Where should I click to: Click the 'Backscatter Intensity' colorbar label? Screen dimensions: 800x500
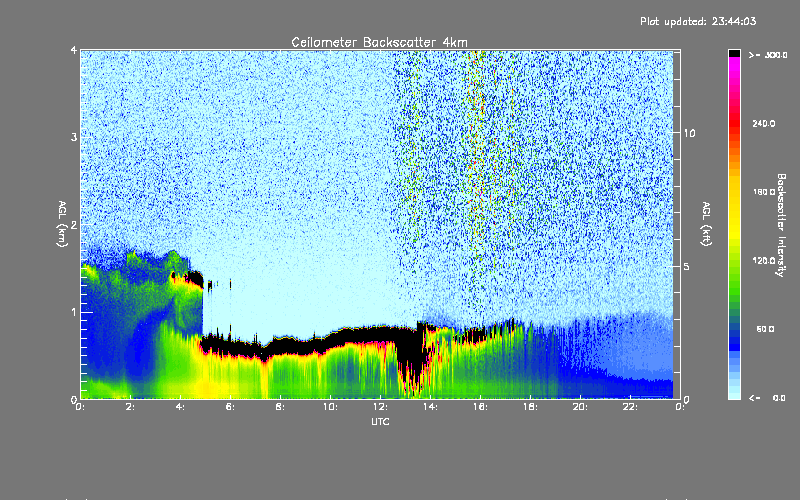click(x=780, y=225)
